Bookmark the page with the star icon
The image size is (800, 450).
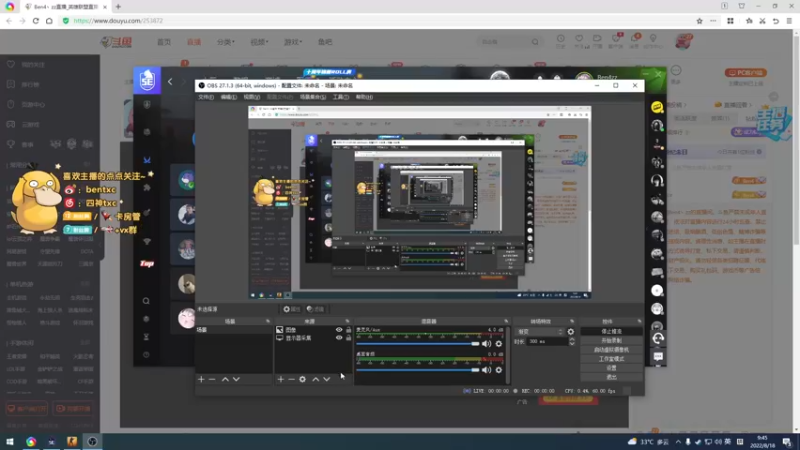(x=699, y=21)
